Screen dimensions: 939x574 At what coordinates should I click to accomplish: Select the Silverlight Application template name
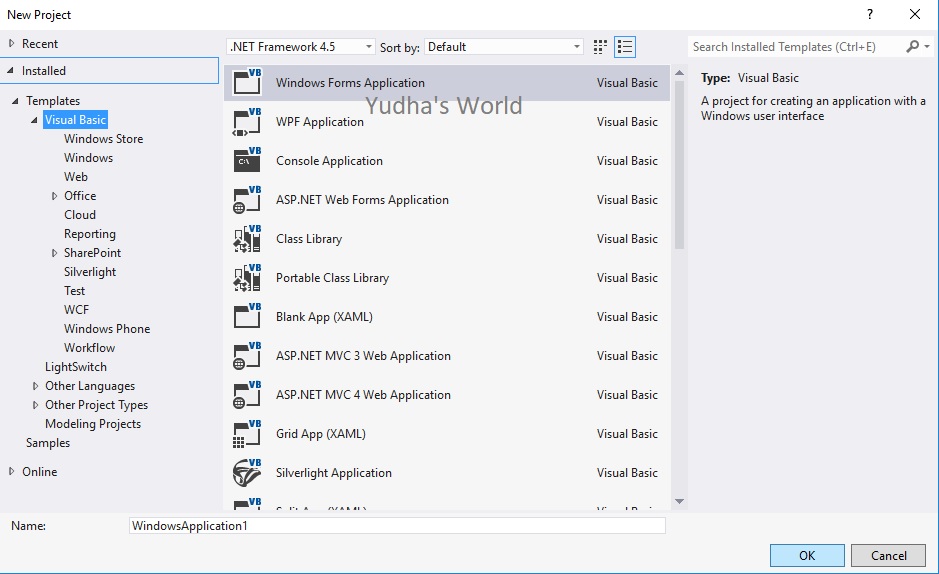coord(334,473)
